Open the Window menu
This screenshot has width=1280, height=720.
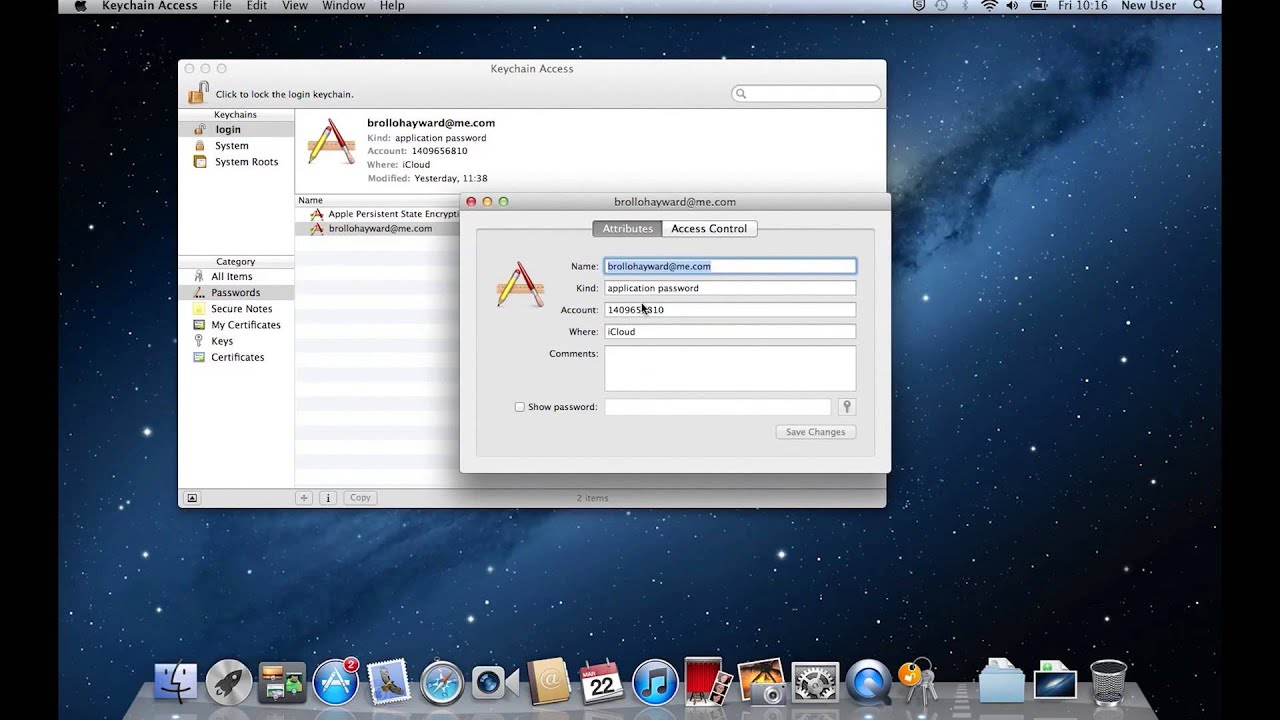coord(343,6)
